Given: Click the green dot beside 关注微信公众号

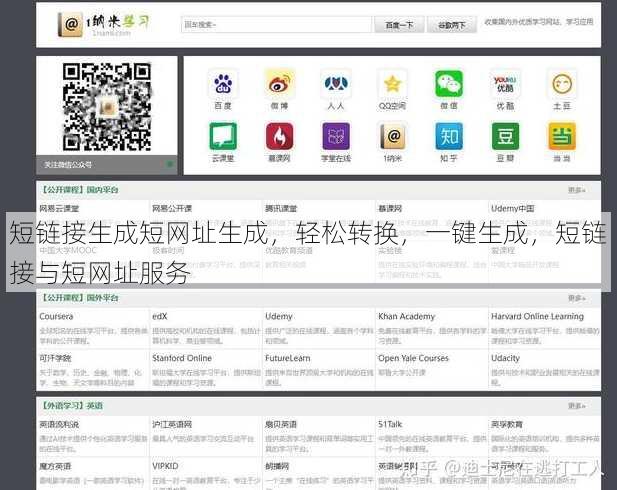Looking at the screenshot, I should (170, 164).
